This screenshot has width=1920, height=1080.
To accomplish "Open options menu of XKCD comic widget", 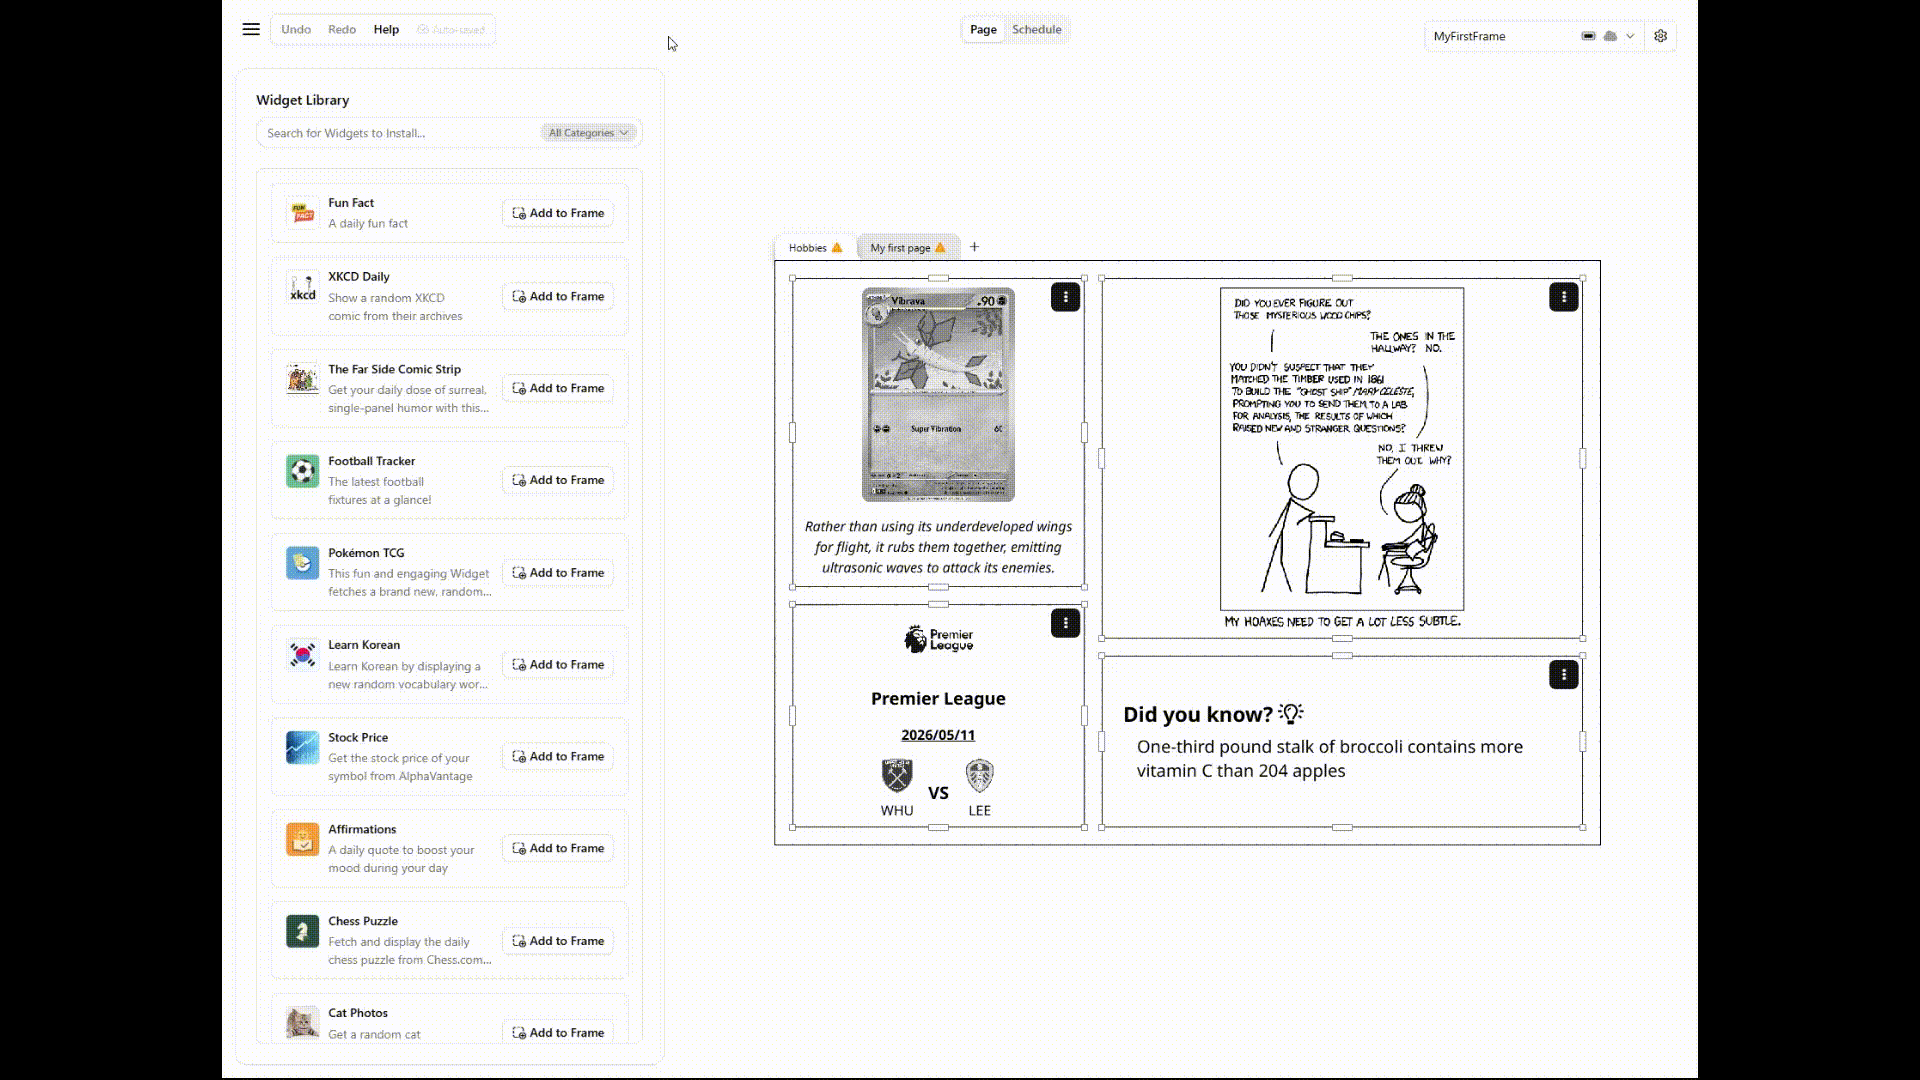I will (1563, 297).
